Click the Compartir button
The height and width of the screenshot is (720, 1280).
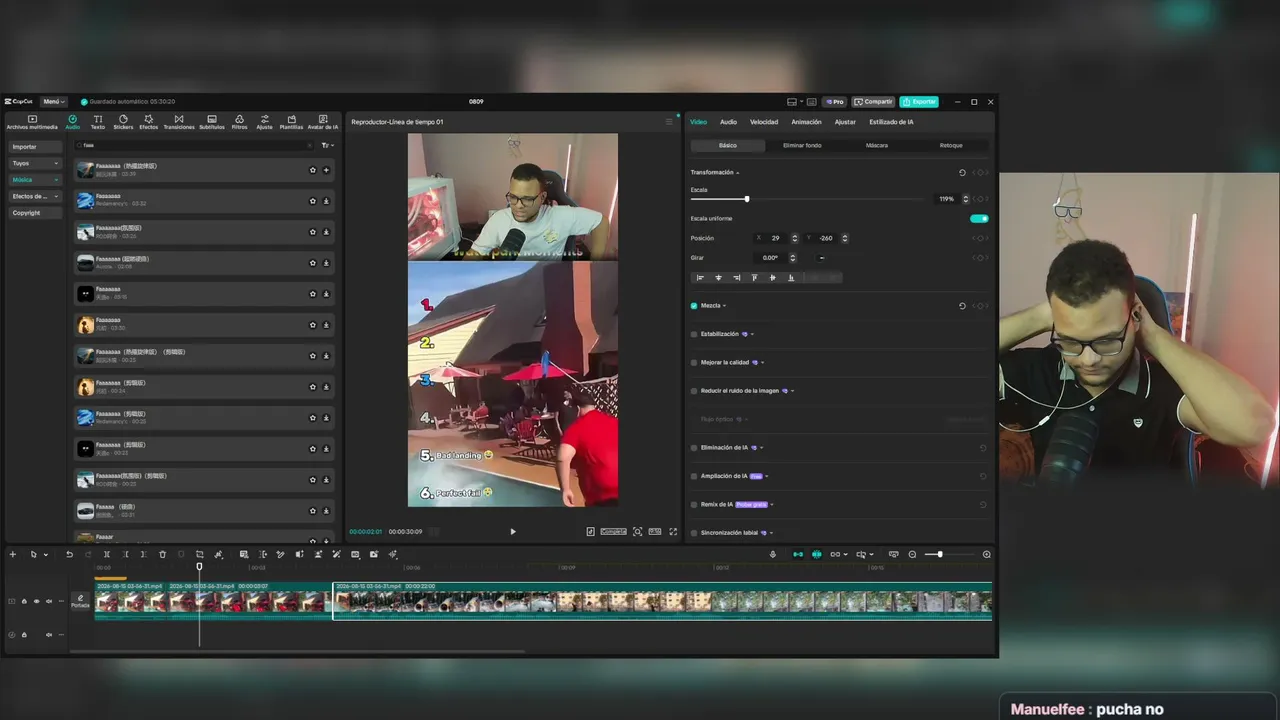click(x=873, y=102)
